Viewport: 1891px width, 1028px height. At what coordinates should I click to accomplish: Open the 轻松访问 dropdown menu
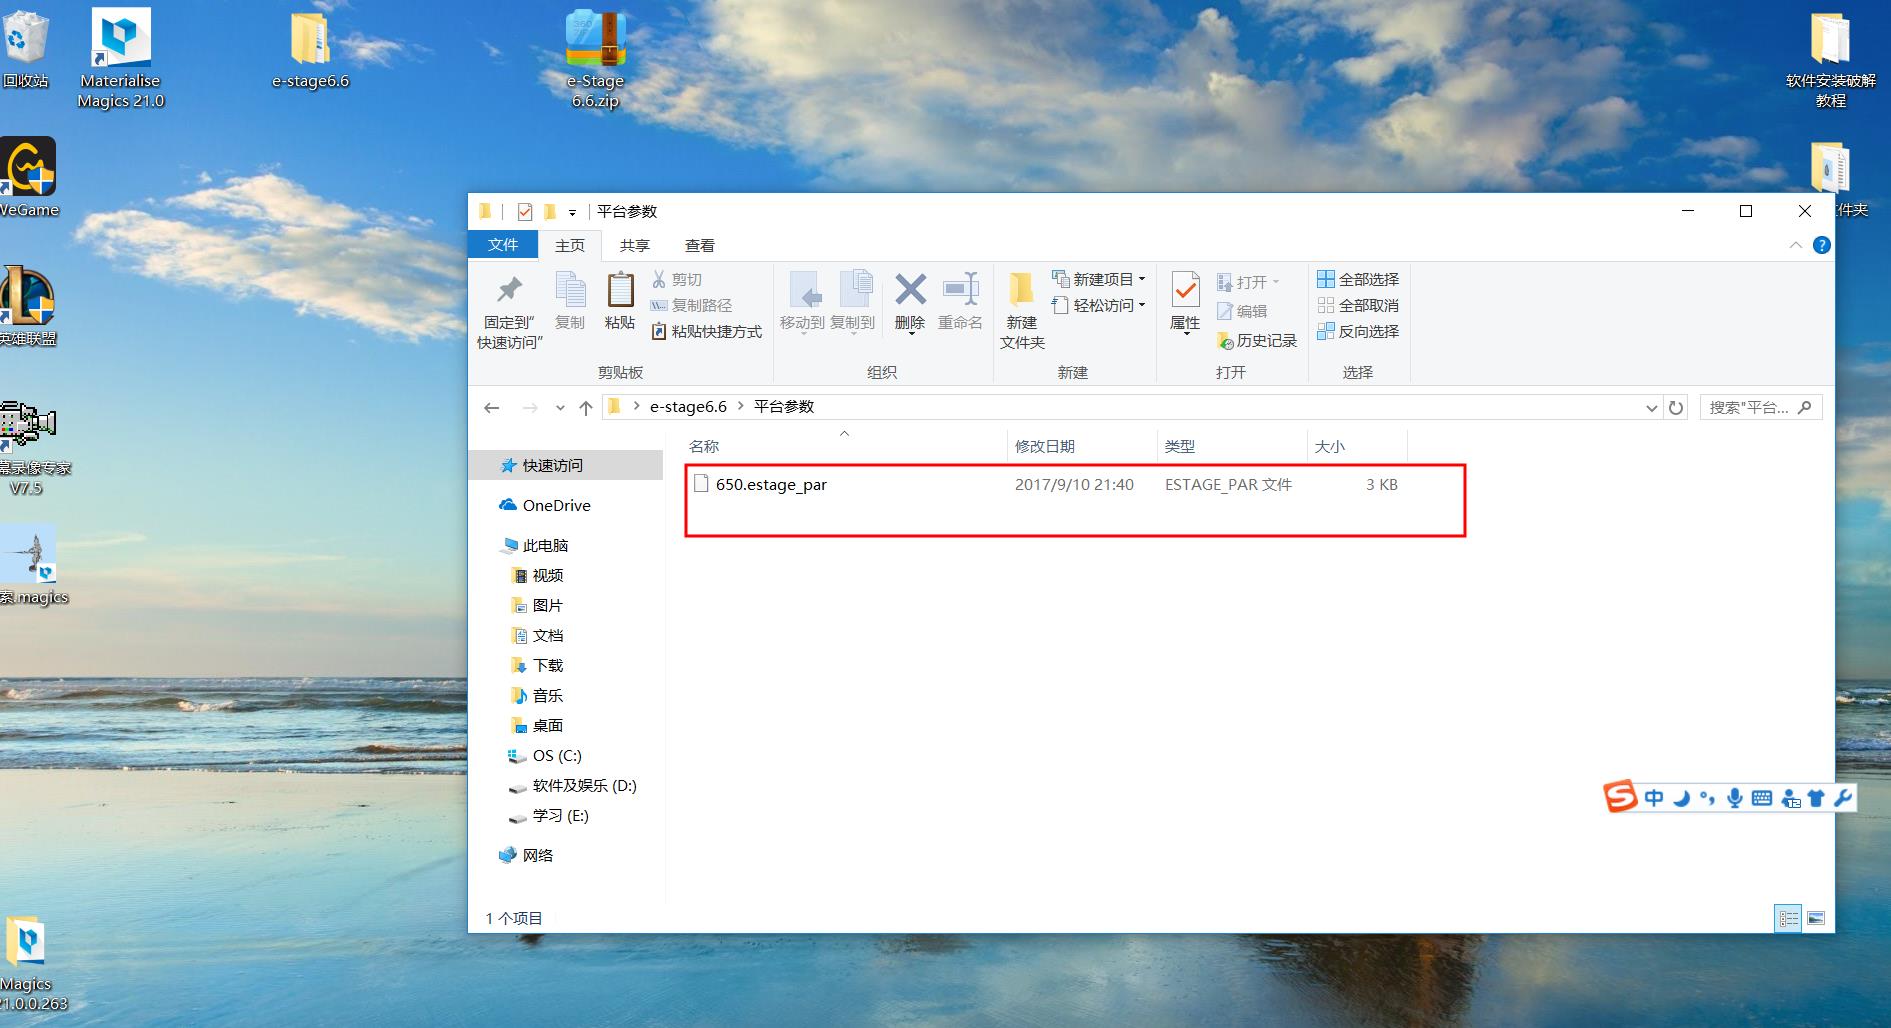[1100, 305]
